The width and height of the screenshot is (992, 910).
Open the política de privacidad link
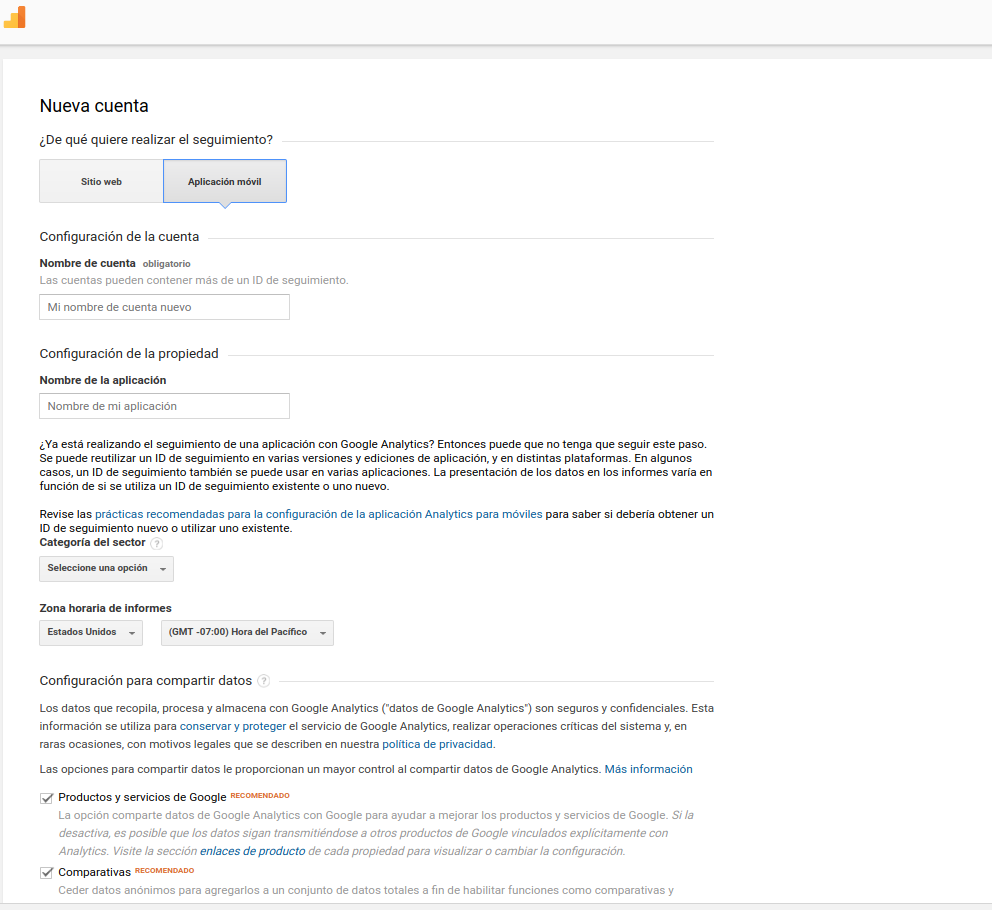[437, 744]
